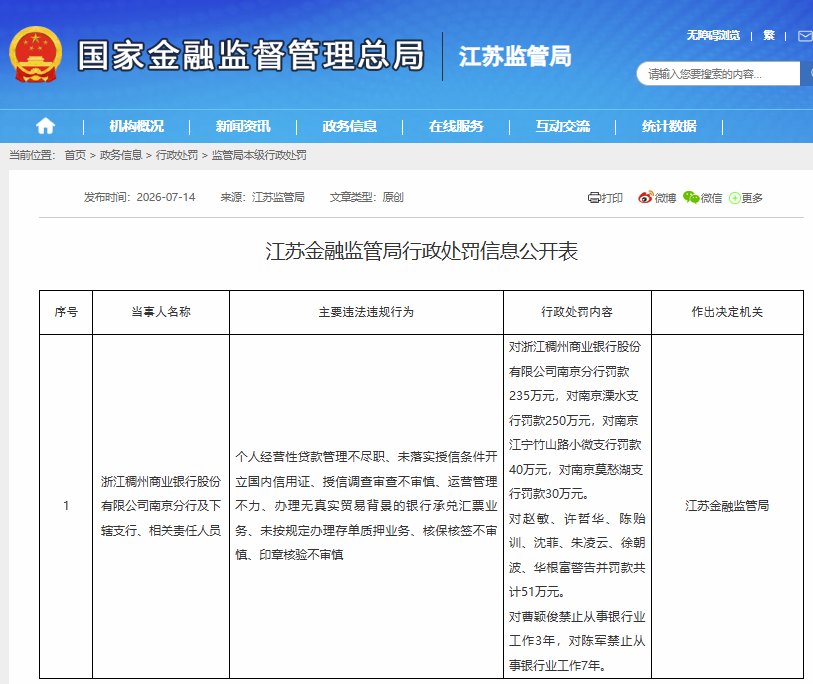Switch to traditional Chinese with 繁 link

(x=769, y=35)
